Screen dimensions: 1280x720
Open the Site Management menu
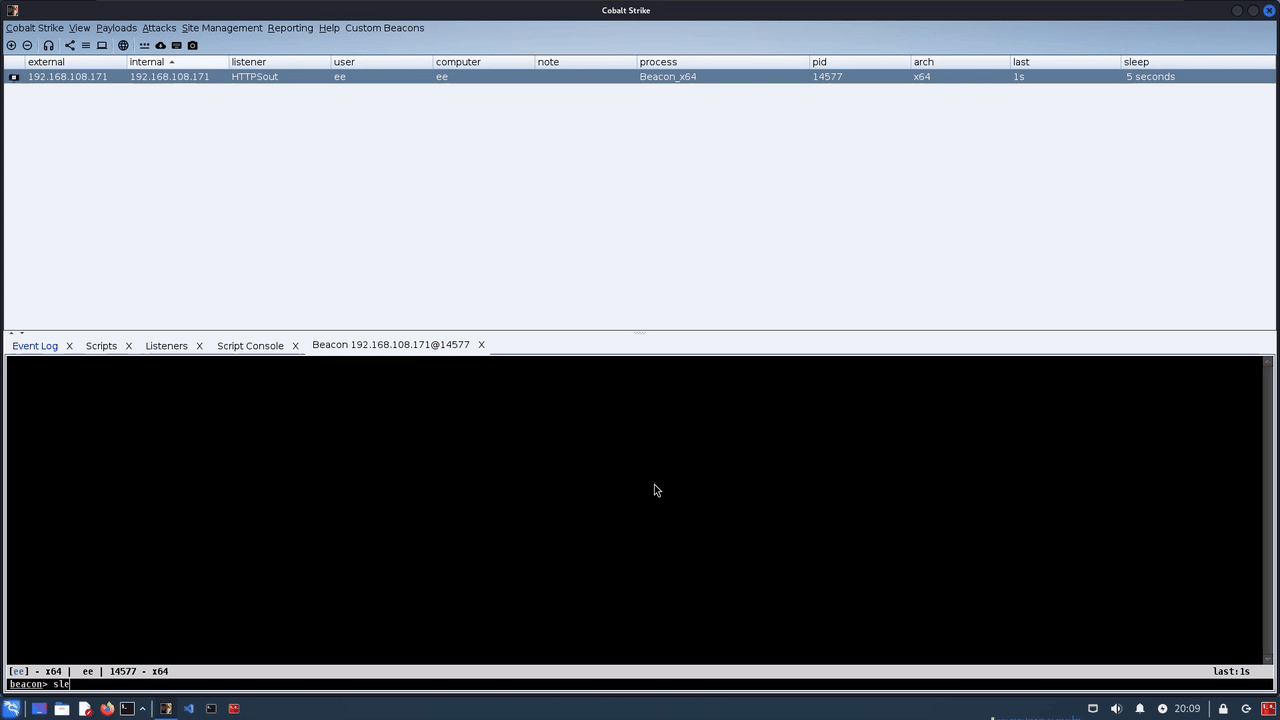(x=222, y=28)
